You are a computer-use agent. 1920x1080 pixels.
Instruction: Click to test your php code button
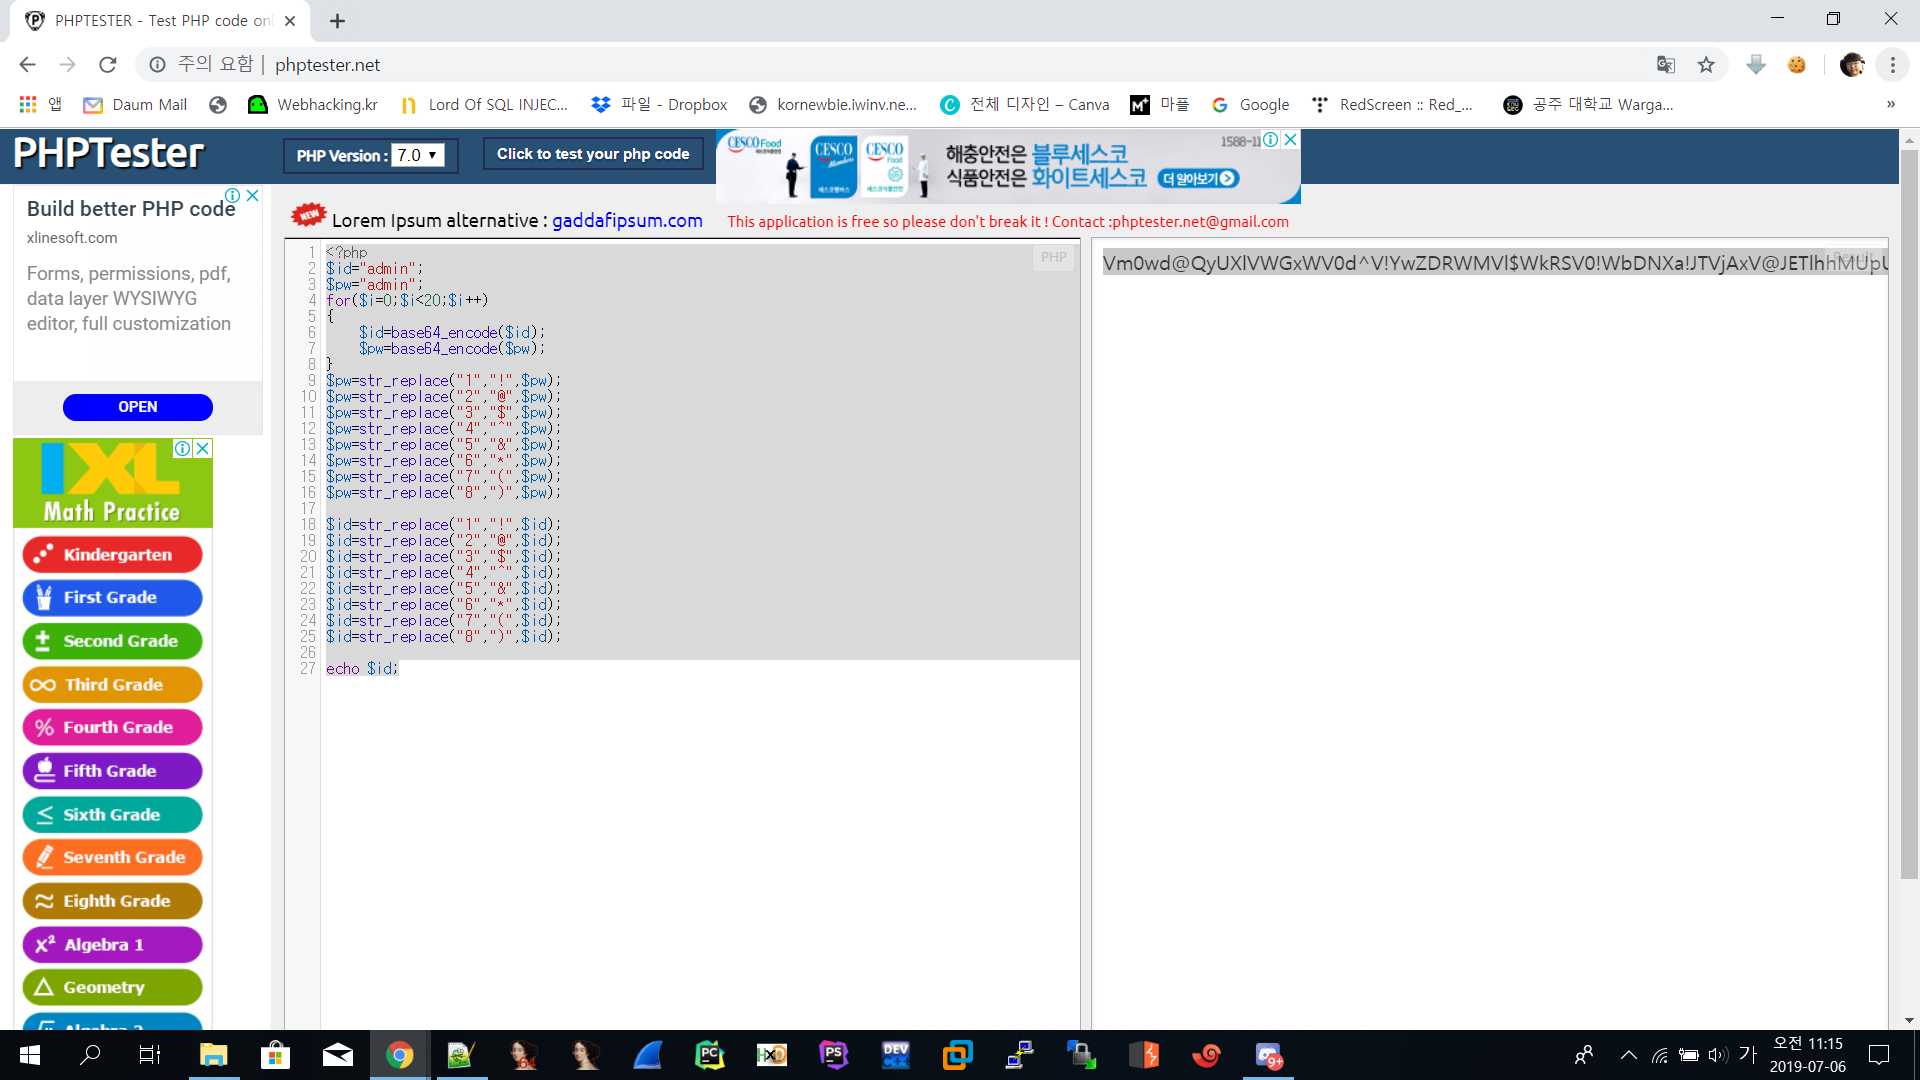(x=593, y=154)
